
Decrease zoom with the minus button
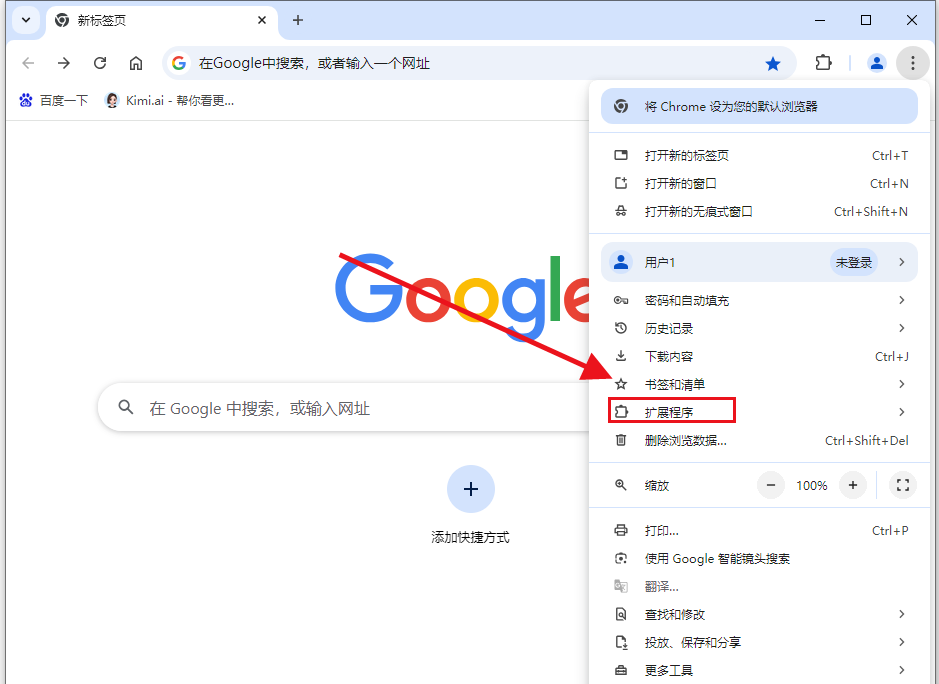point(771,485)
